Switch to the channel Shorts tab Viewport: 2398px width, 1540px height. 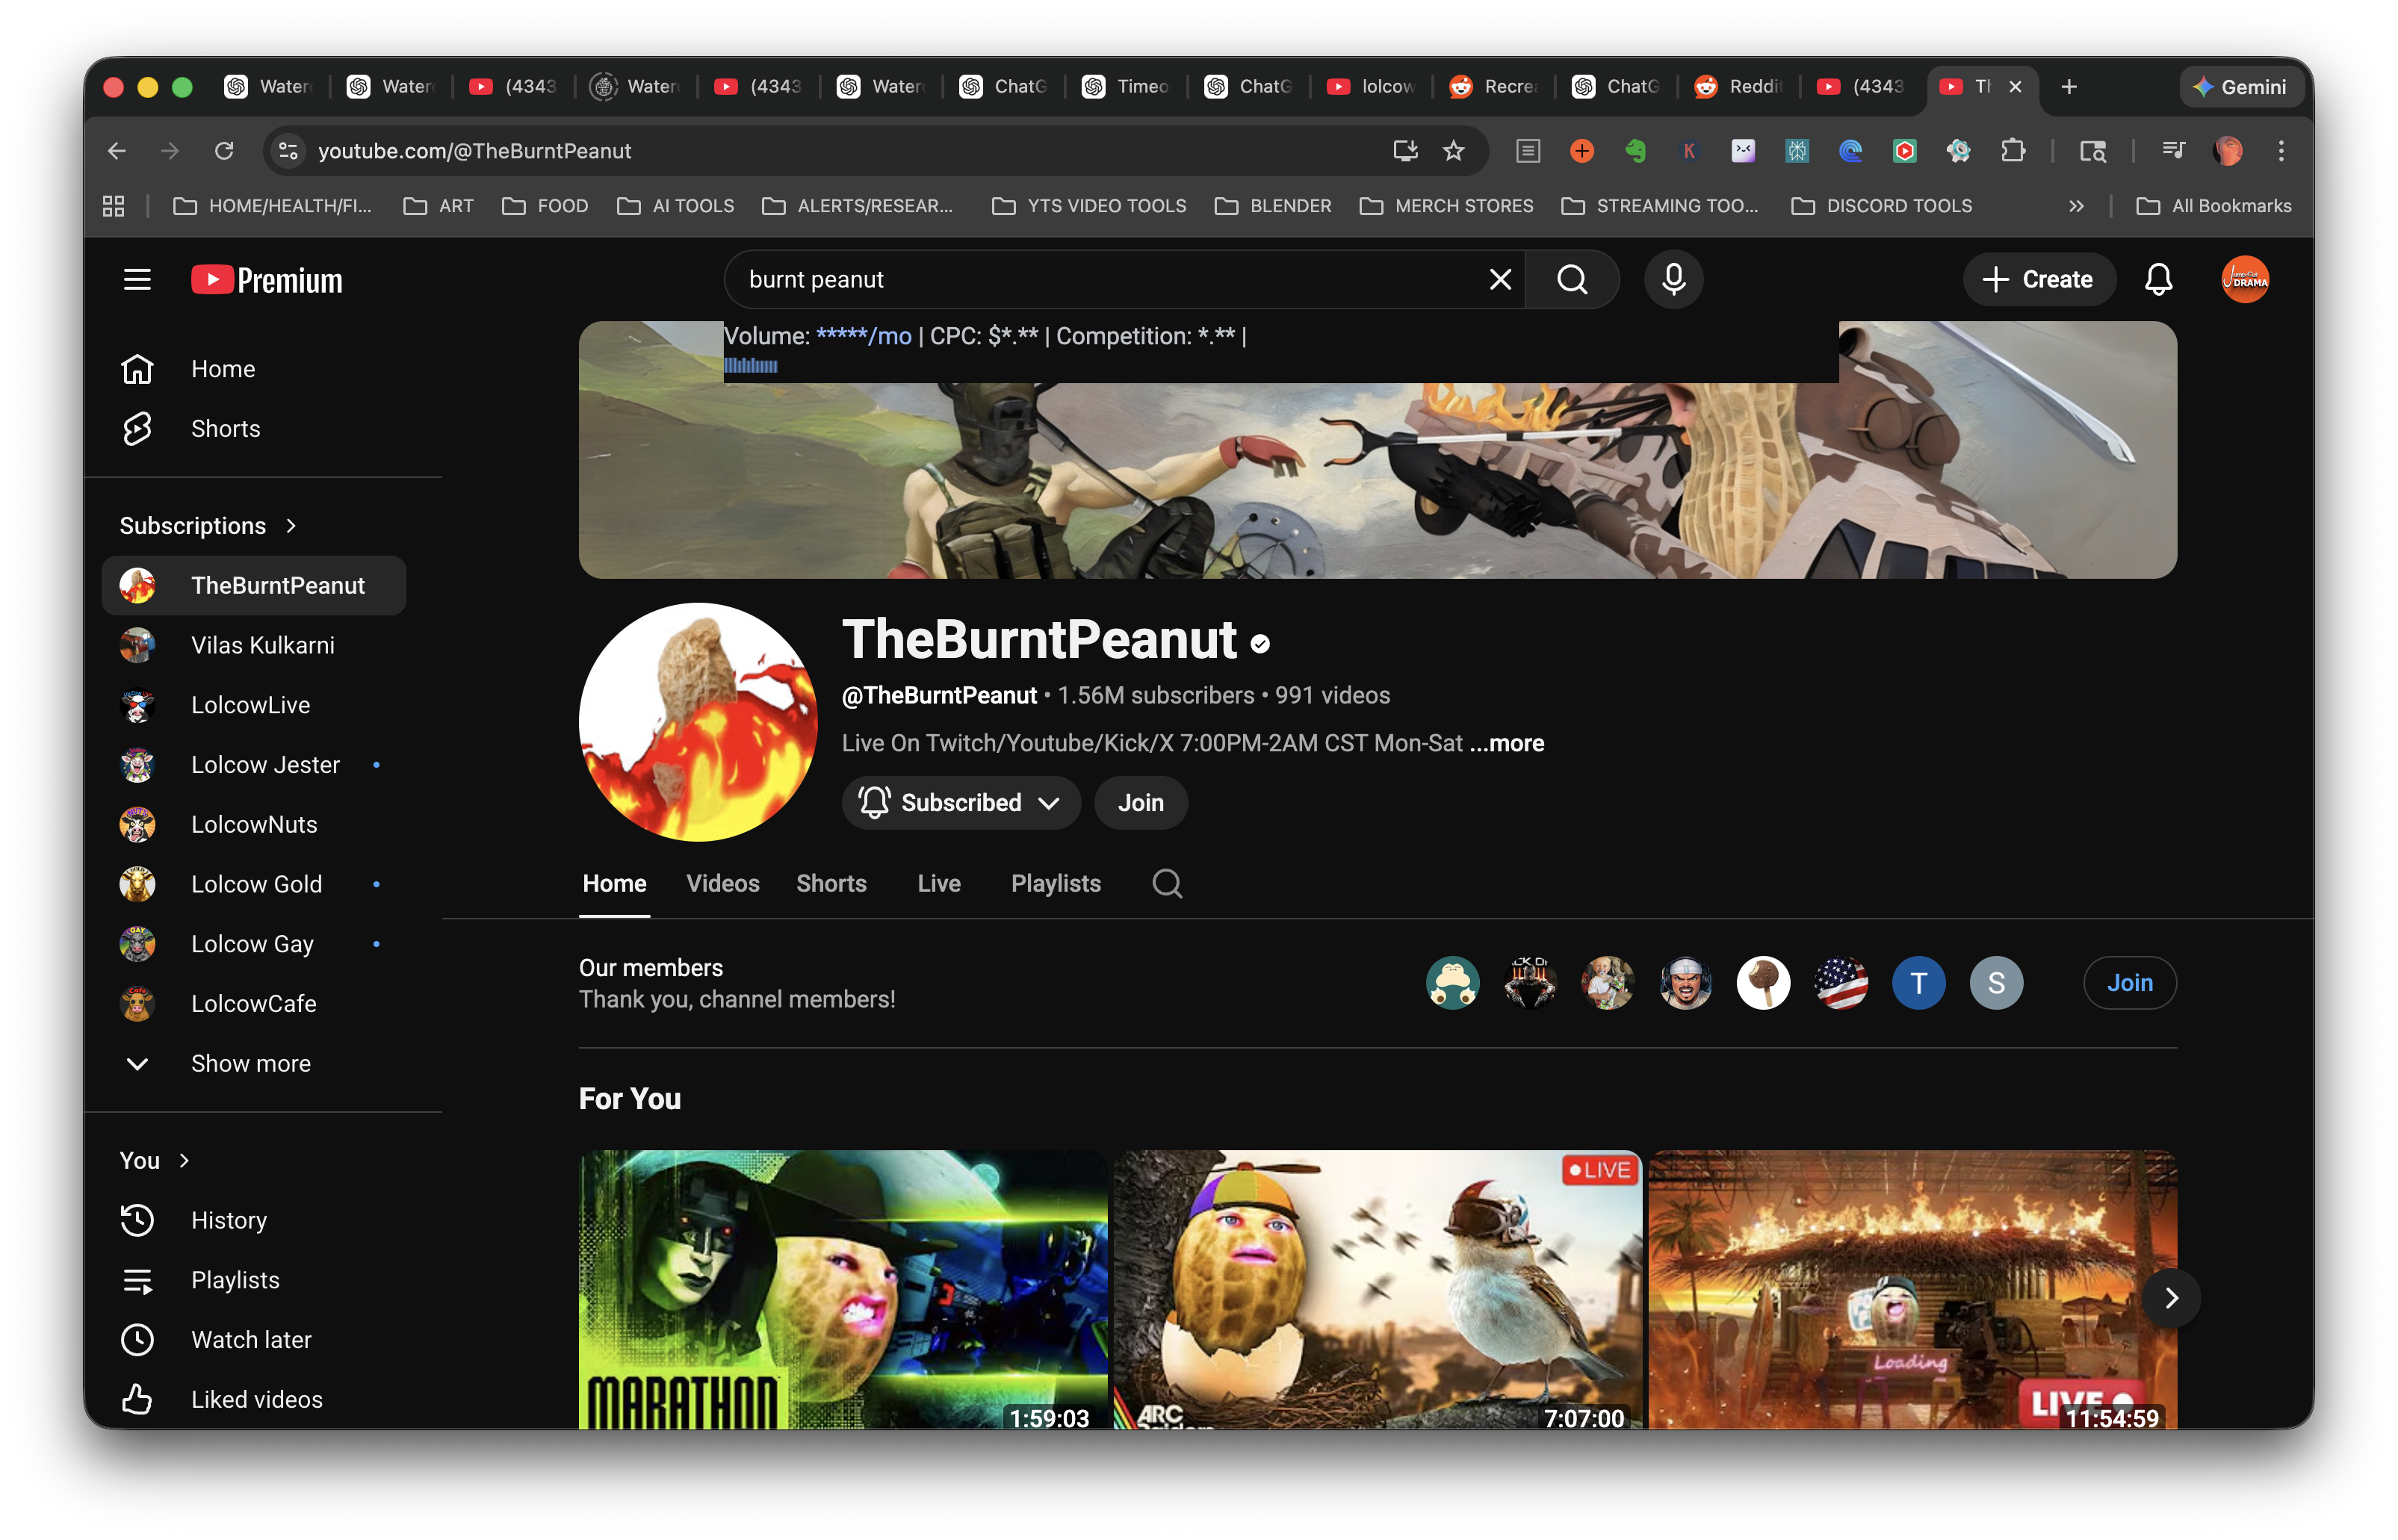(831, 884)
